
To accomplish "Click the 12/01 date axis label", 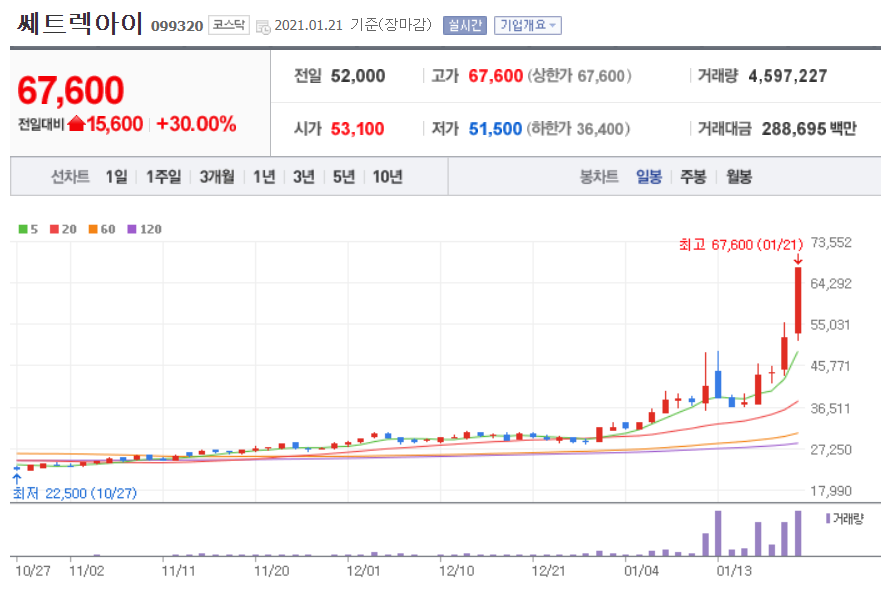I will (364, 571).
